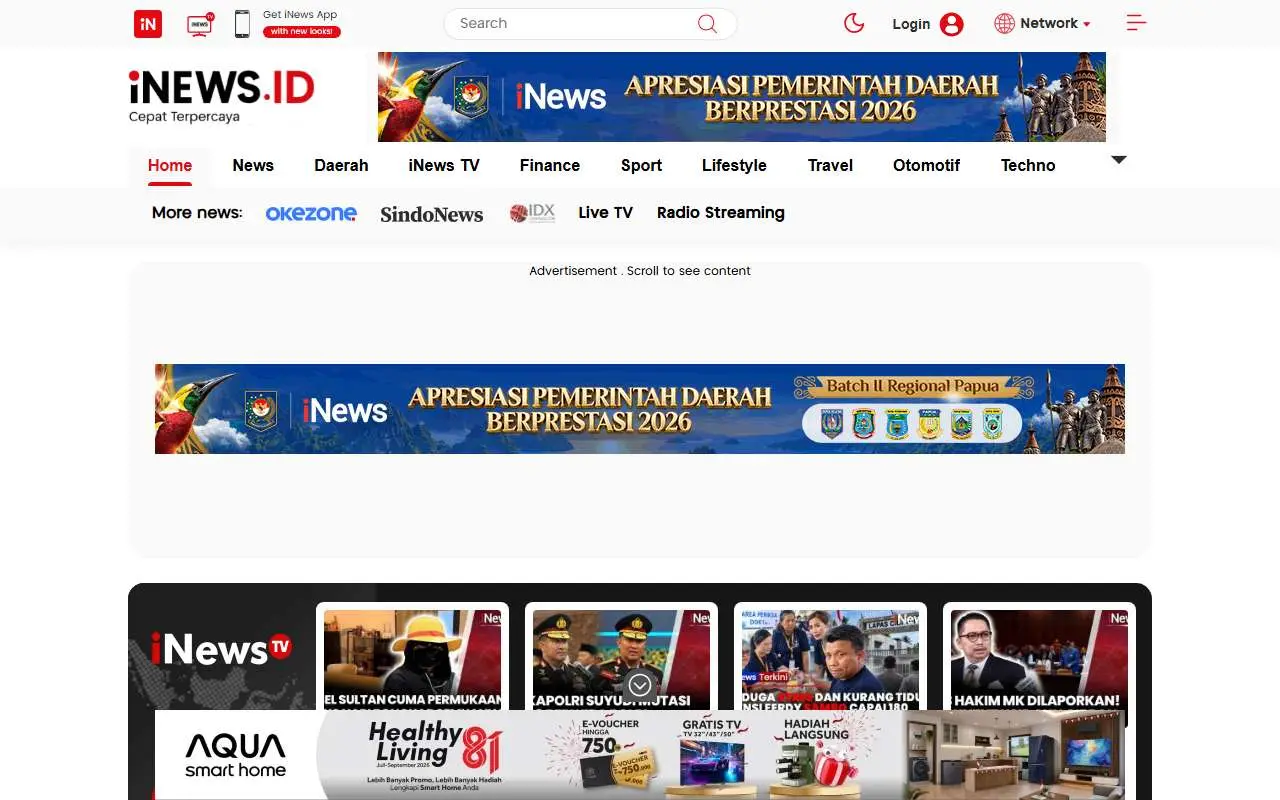This screenshot has height=800, width=1280.
Task: Click the Batch II Regional Papua banner
Action: pyautogui.click(x=640, y=409)
